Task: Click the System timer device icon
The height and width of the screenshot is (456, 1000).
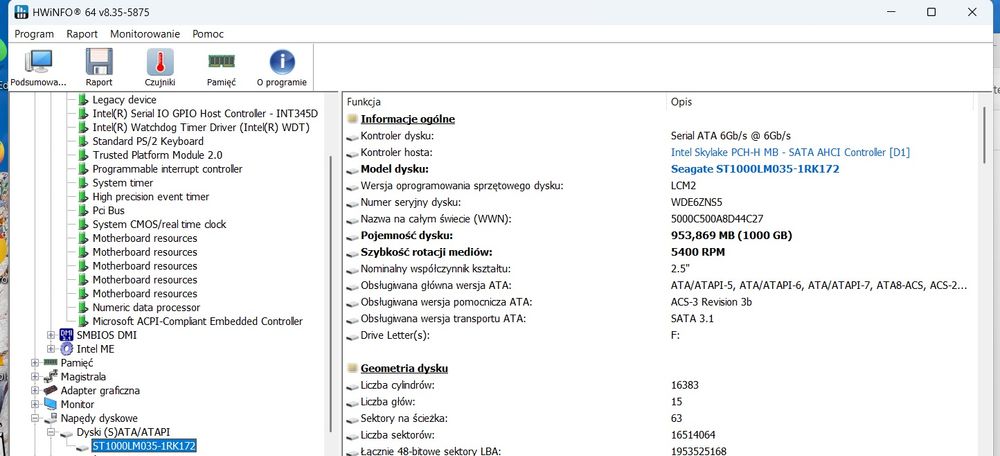Action: (83, 183)
